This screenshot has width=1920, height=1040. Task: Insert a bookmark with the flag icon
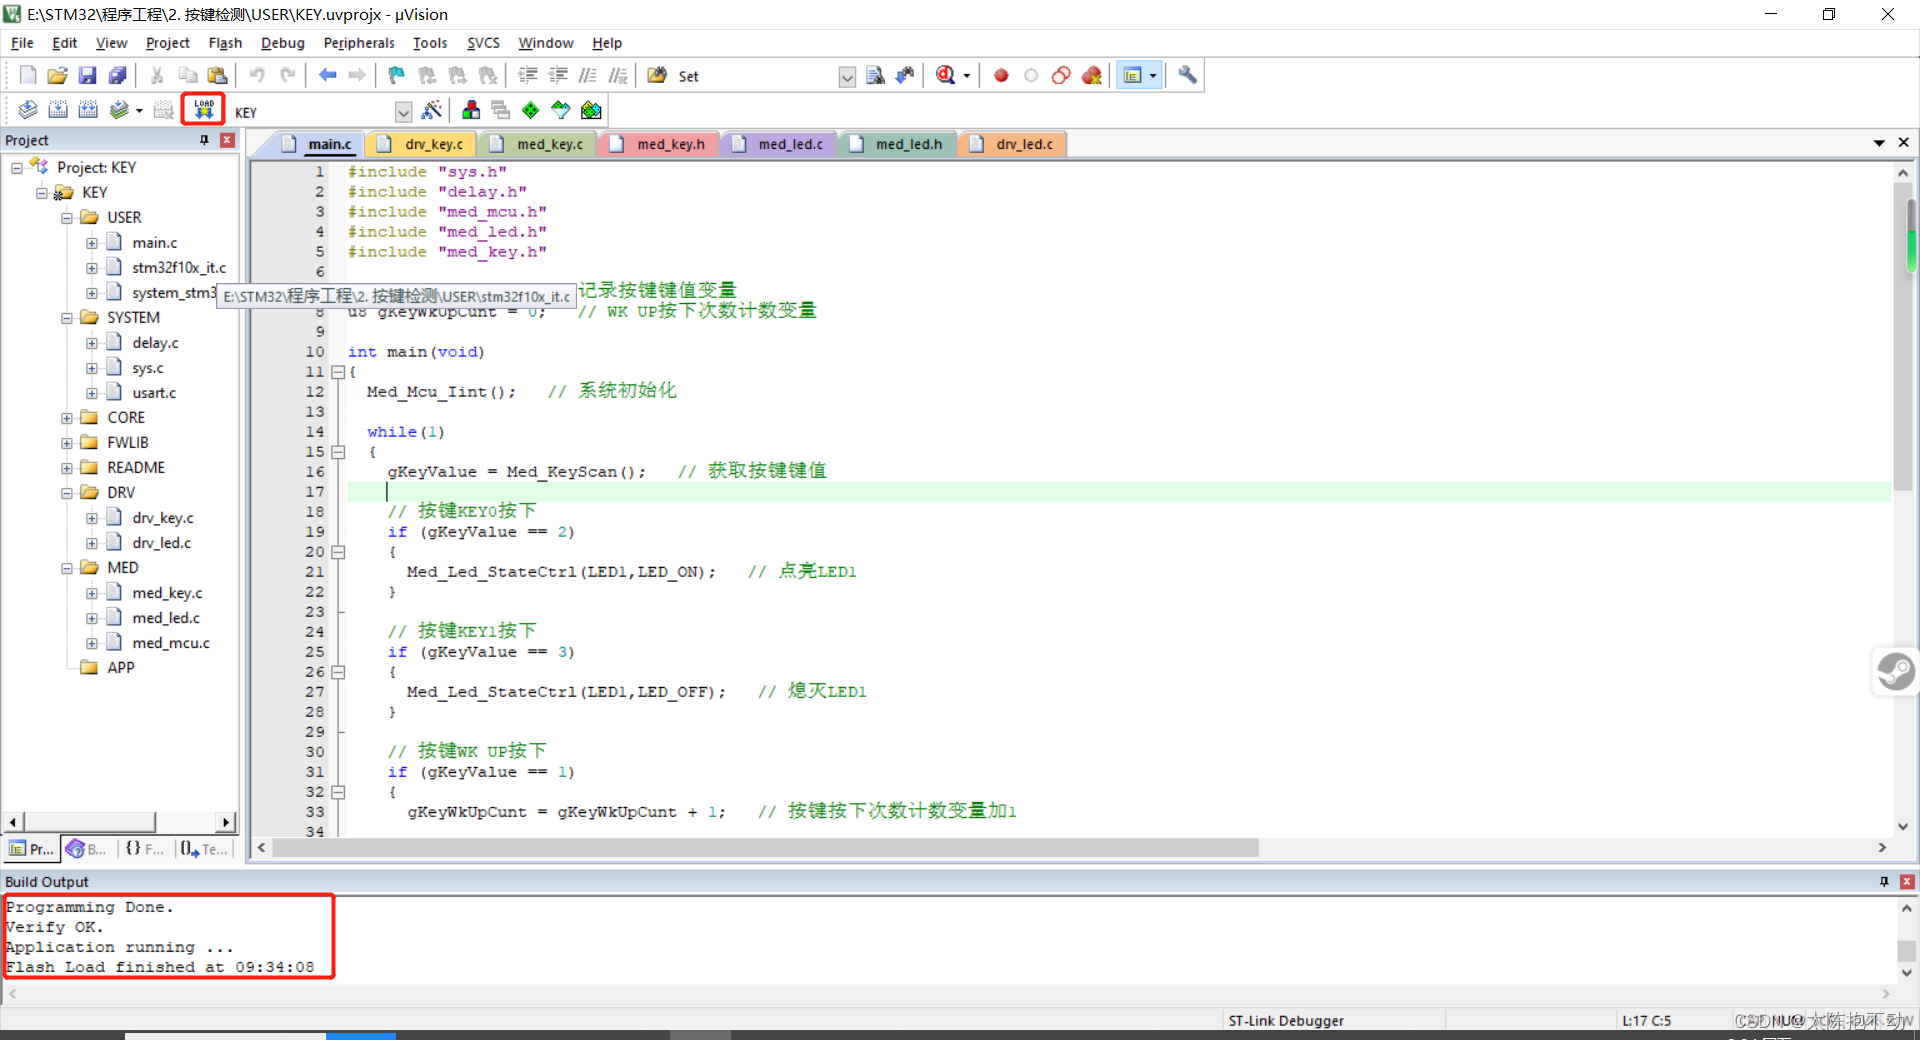(397, 75)
